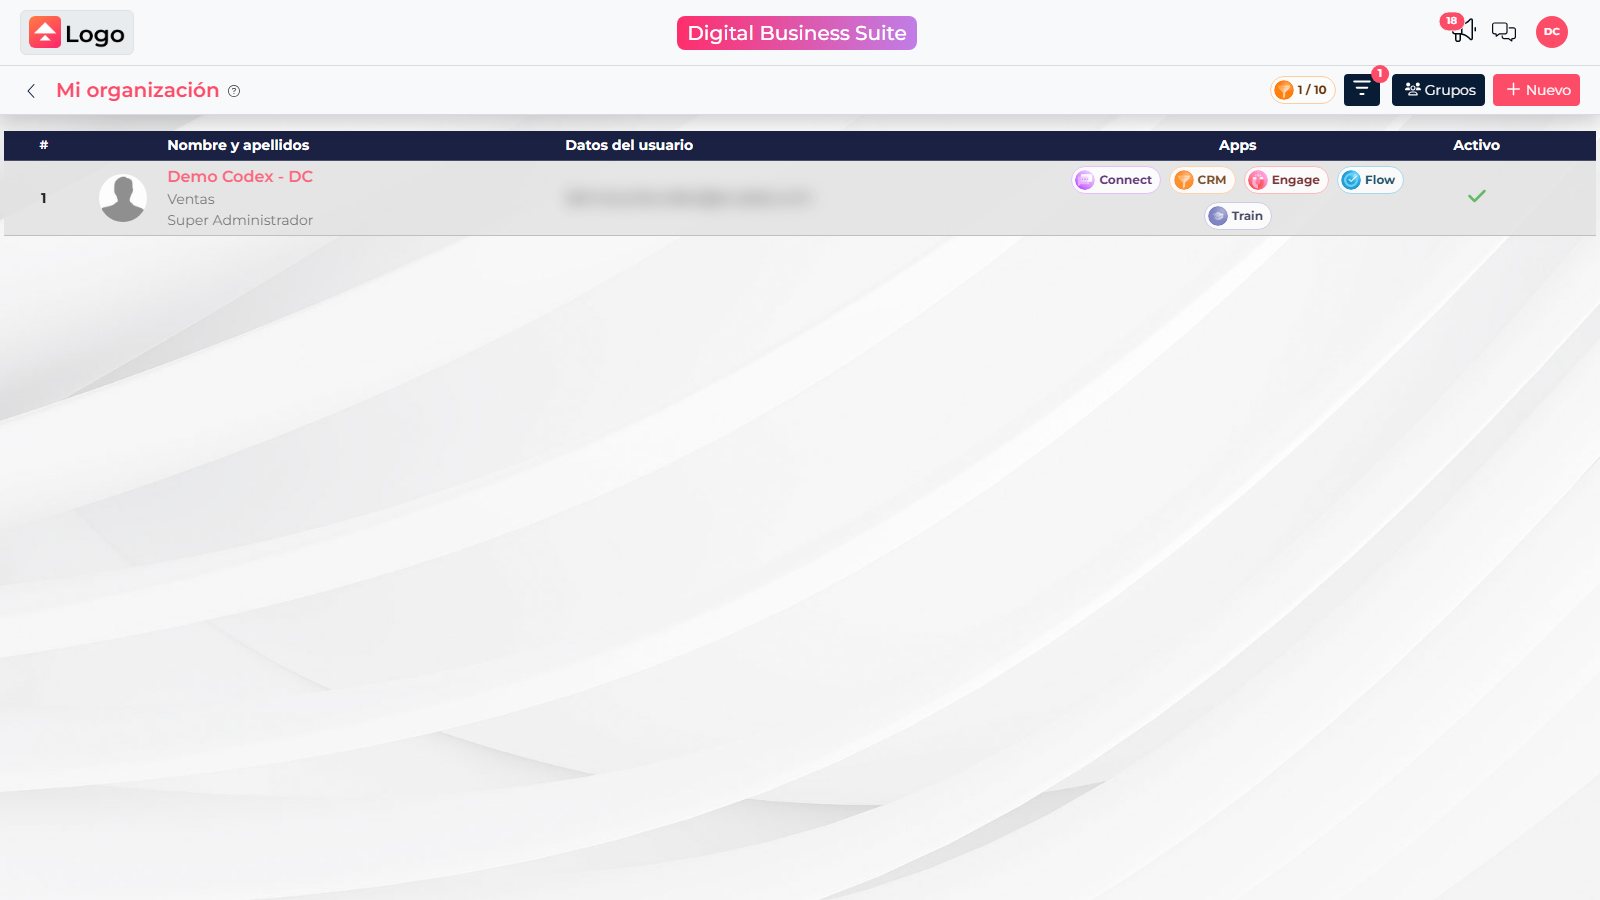The height and width of the screenshot is (900, 1600).
Task: Click the # column header
Action: (x=44, y=145)
